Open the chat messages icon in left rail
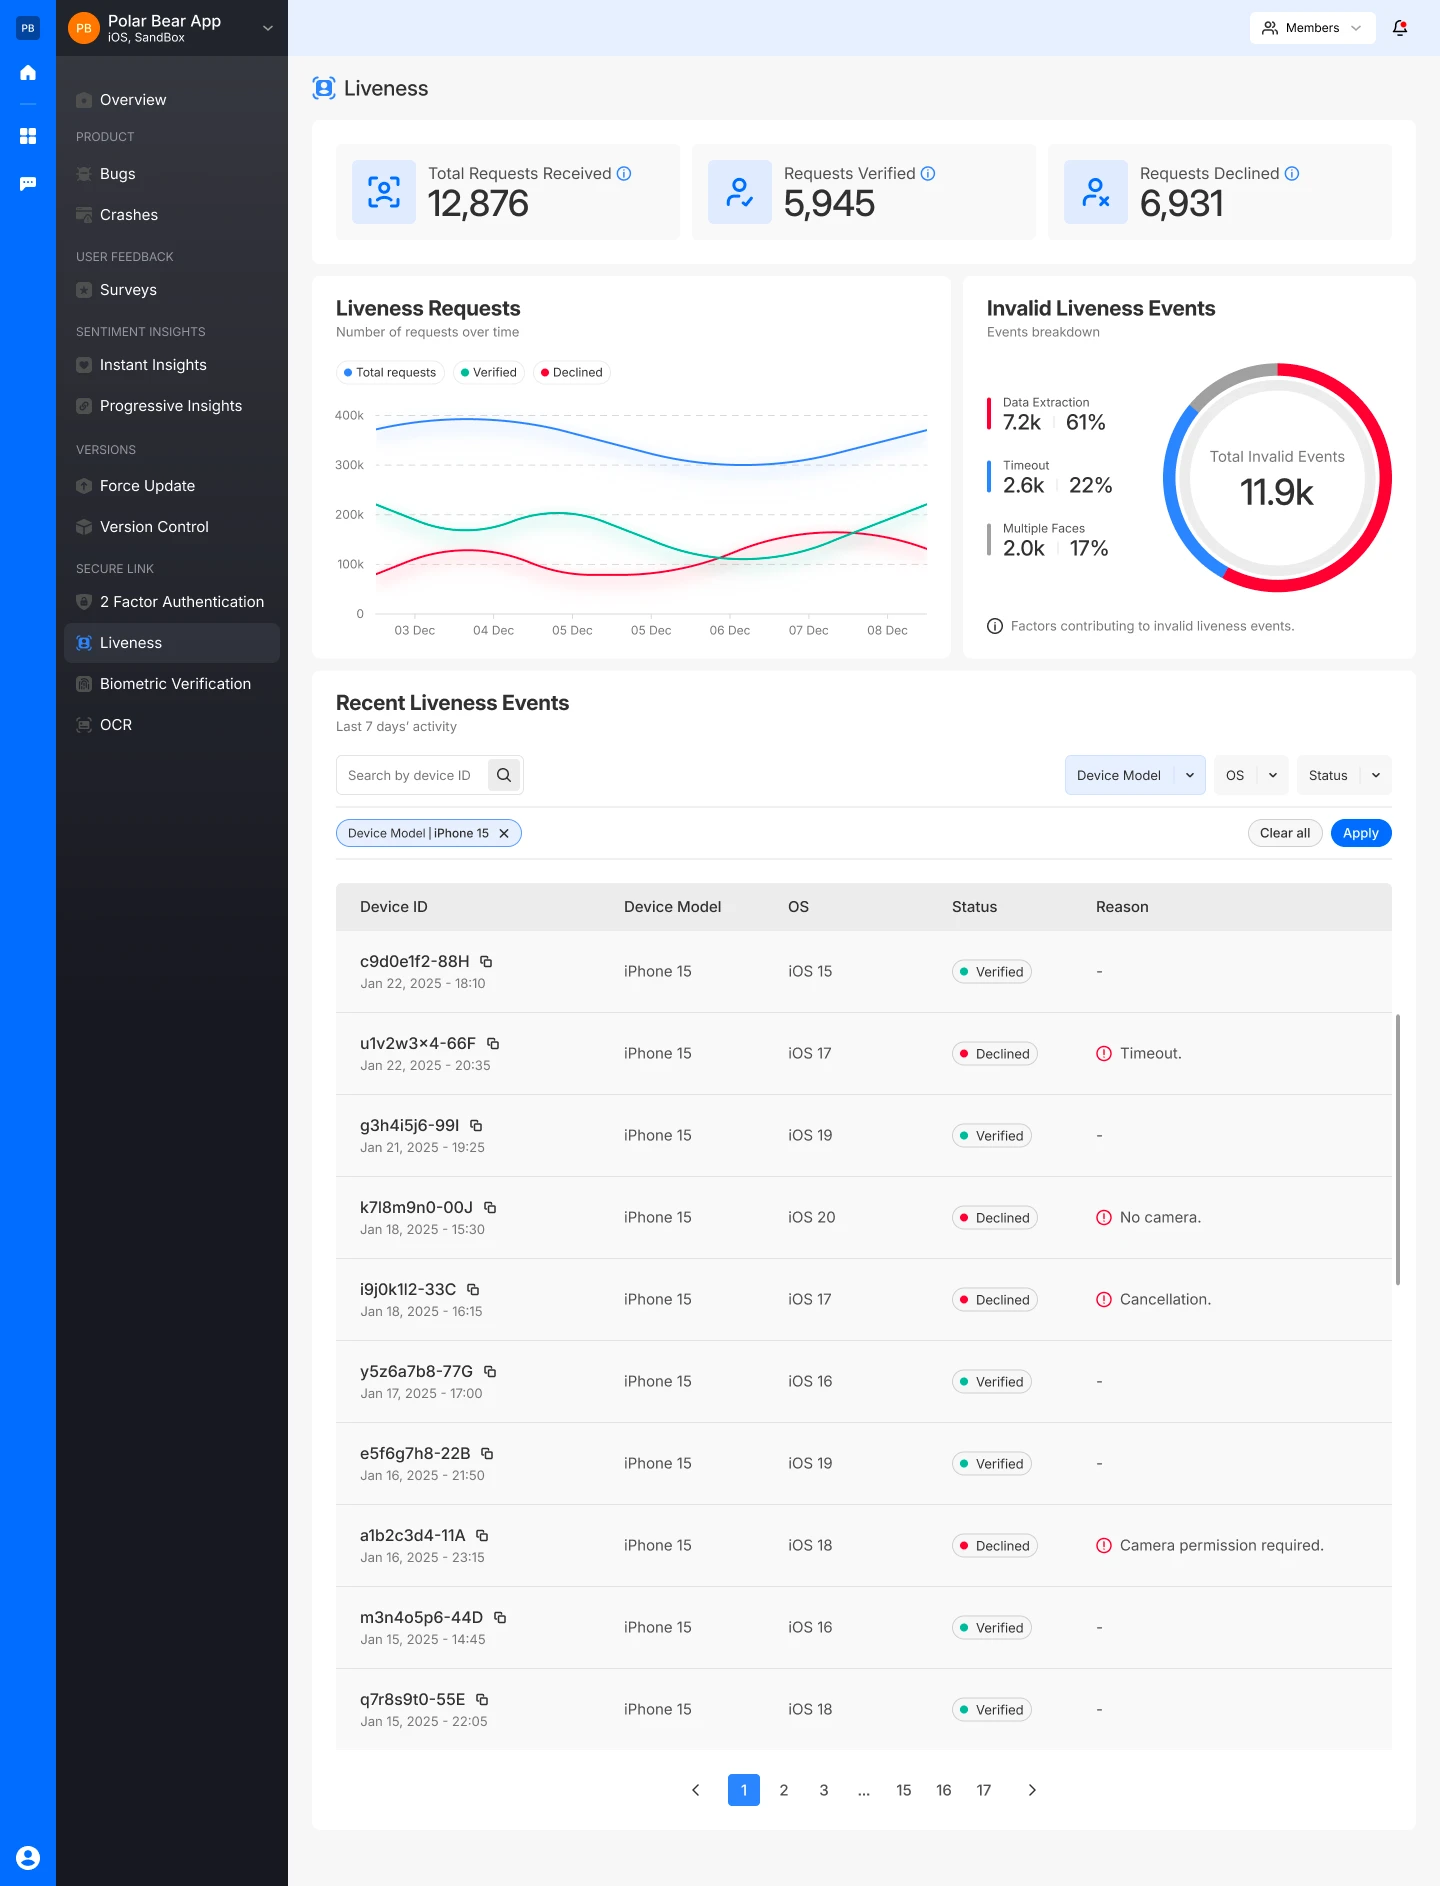1440x1886 pixels. 28,184
